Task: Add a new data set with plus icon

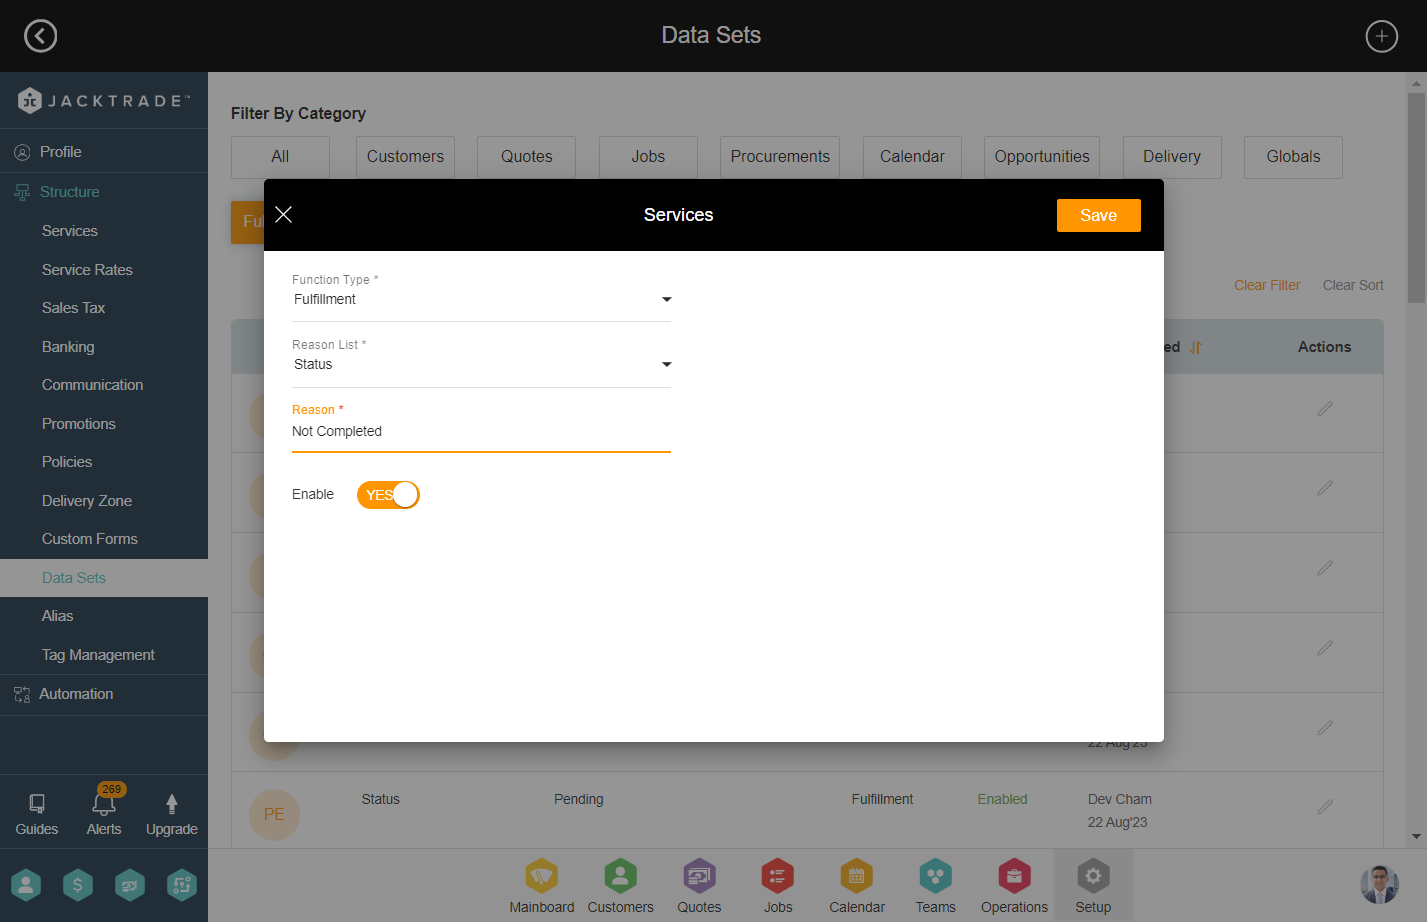Action: pyautogui.click(x=1382, y=36)
